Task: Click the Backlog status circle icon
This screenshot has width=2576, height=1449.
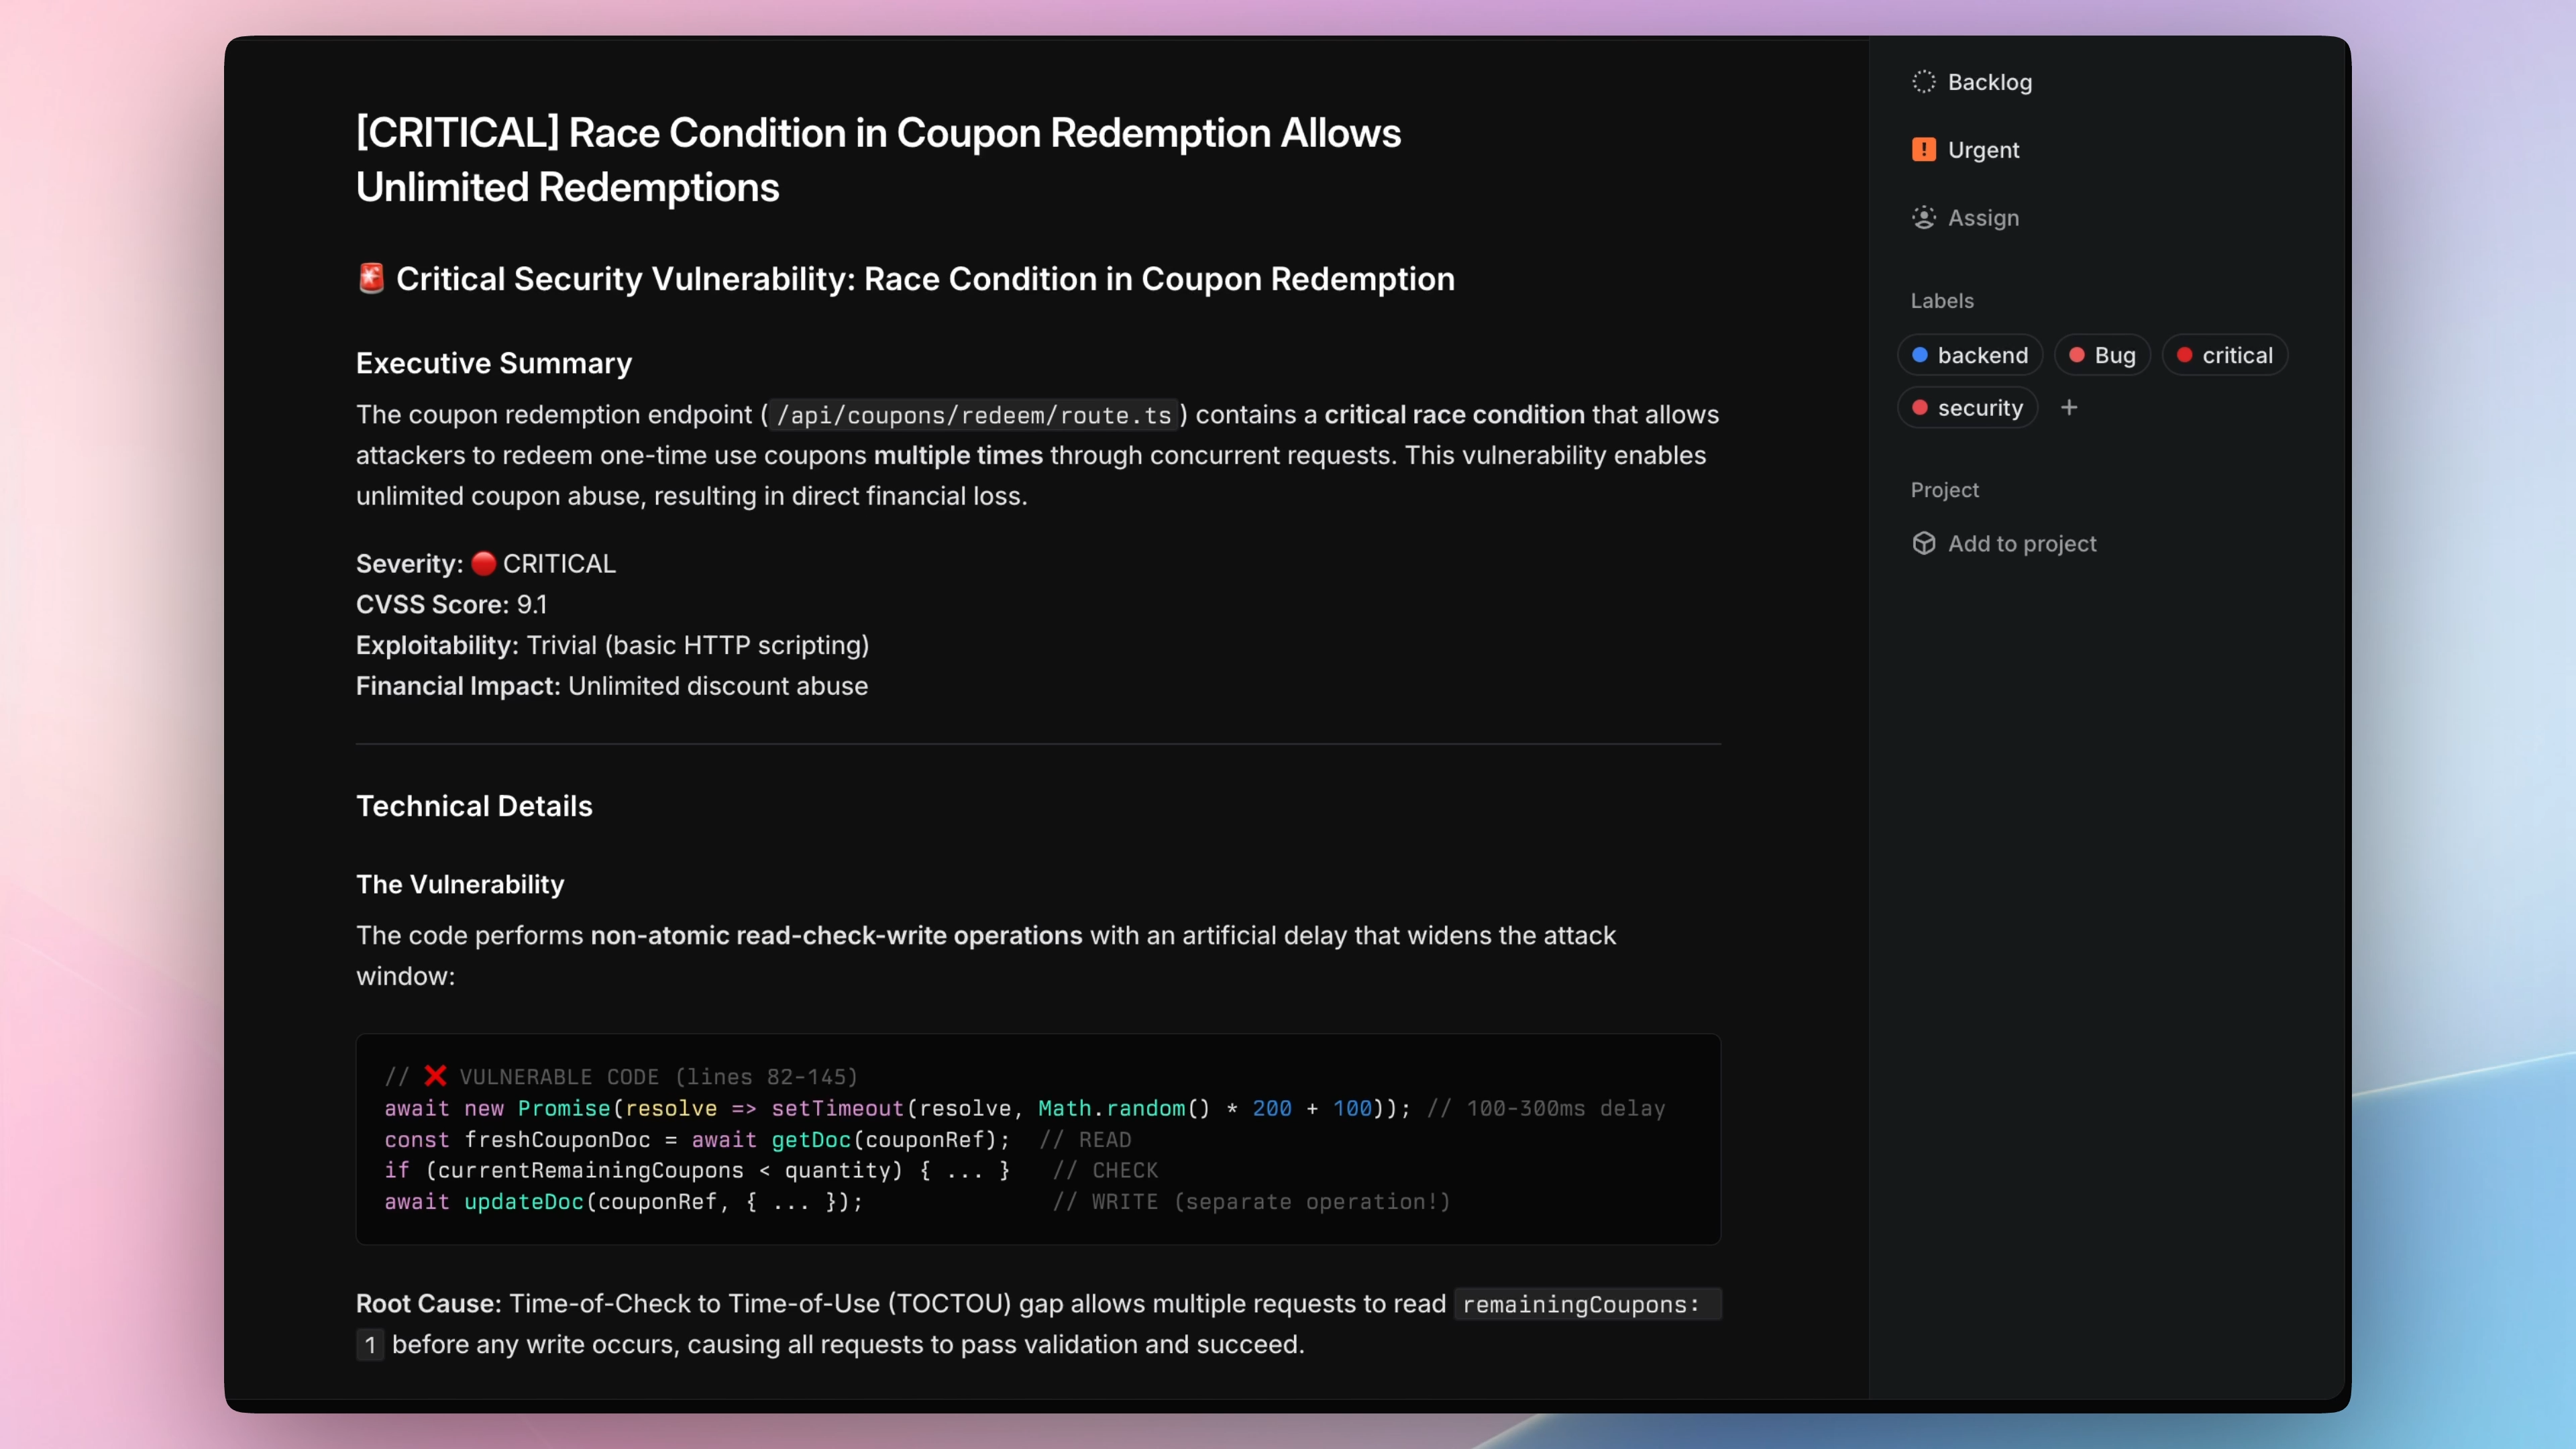Action: (x=1923, y=82)
